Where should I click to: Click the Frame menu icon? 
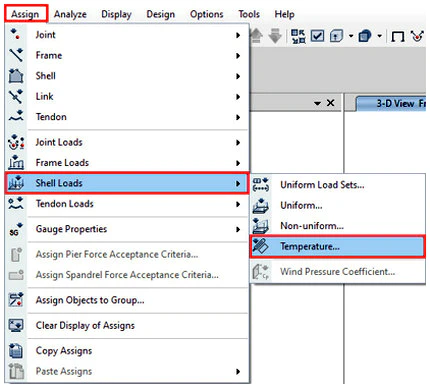[16, 55]
